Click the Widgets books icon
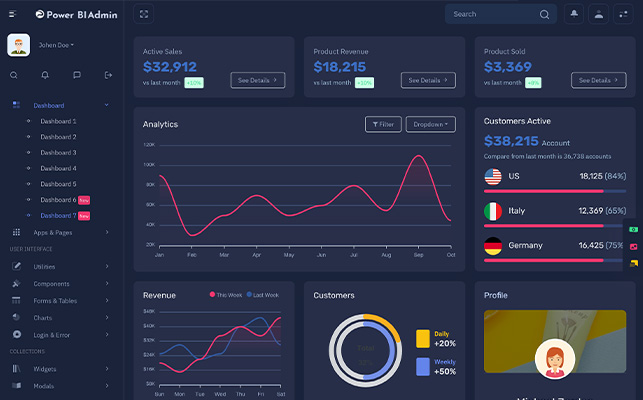 [x=16, y=368]
